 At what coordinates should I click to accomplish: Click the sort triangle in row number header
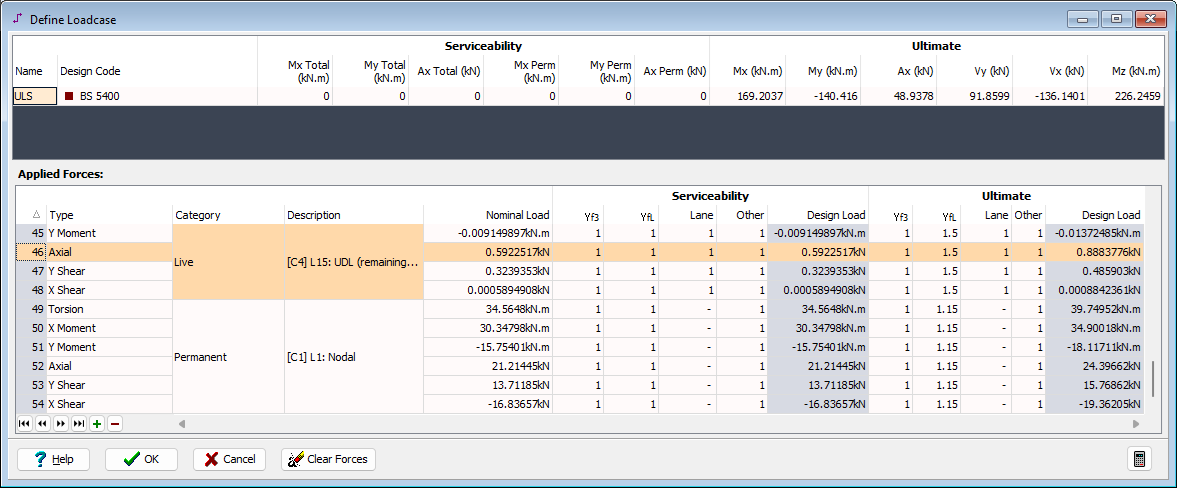click(x=37, y=215)
